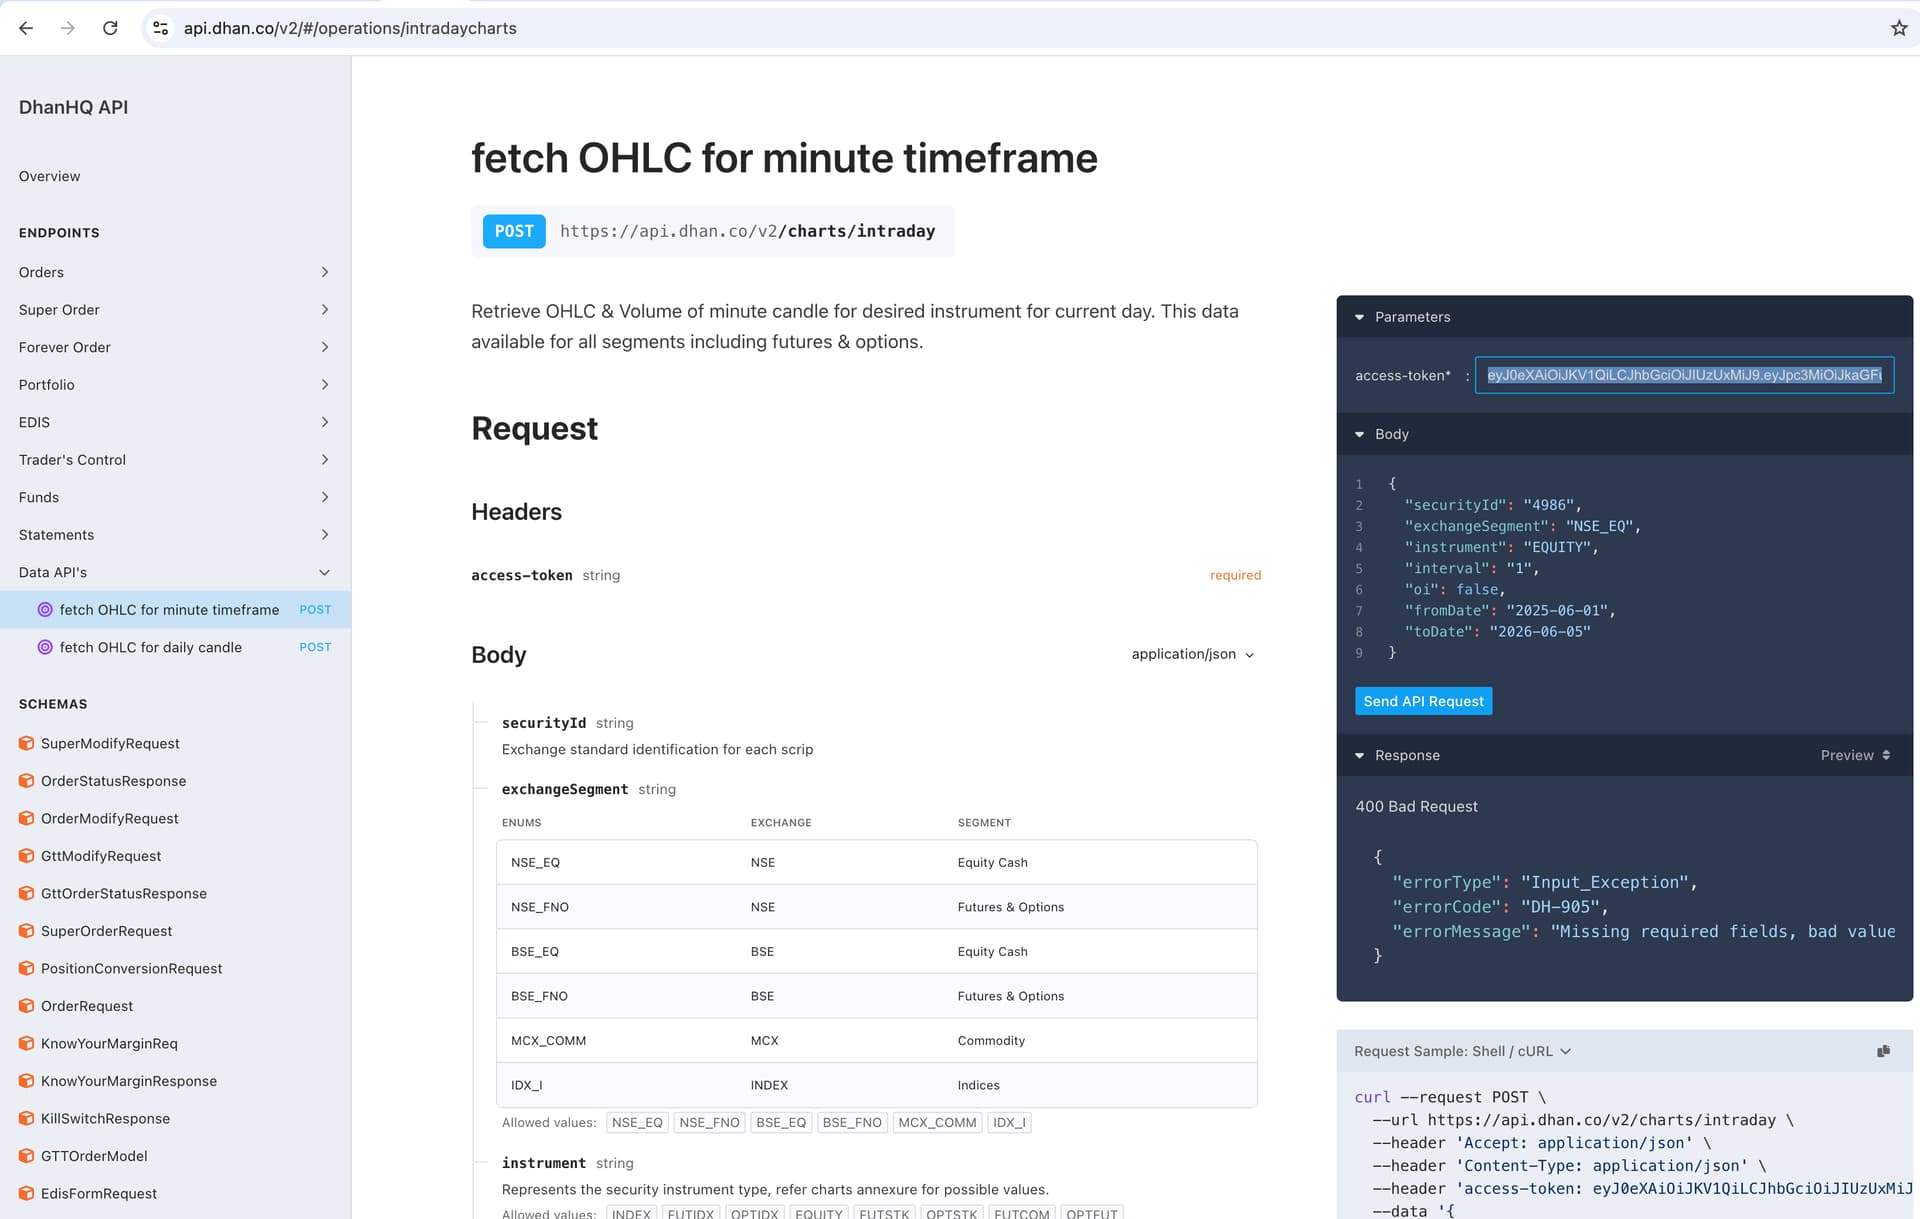Open the site information icon in the address bar
The width and height of the screenshot is (1920, 1219).
pyautogui.click(x=160, y=28)
